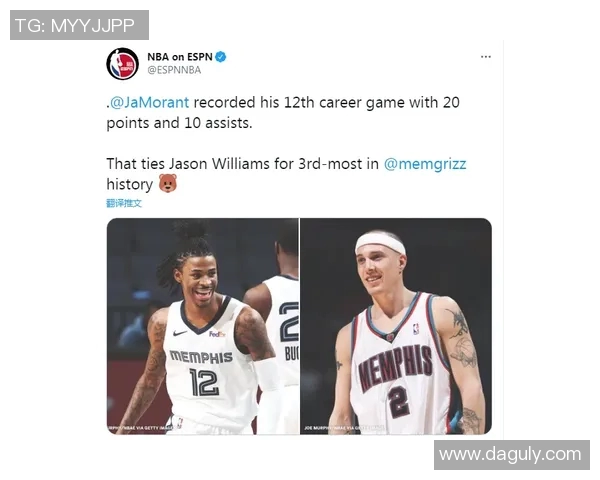Click the Getty credit on left photo
The height and width of the screenshot is (480, 600).
click(x=140, y=428)
